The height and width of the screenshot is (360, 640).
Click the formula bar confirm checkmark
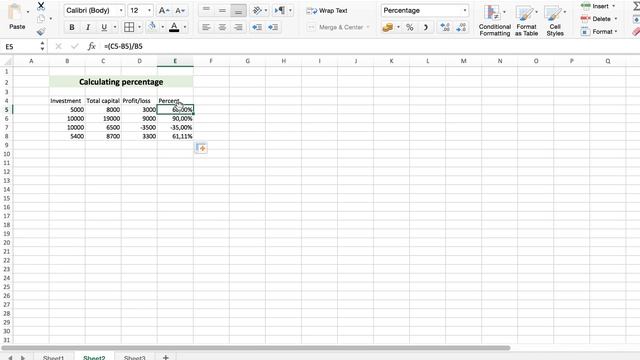click(x=74, y=46)
